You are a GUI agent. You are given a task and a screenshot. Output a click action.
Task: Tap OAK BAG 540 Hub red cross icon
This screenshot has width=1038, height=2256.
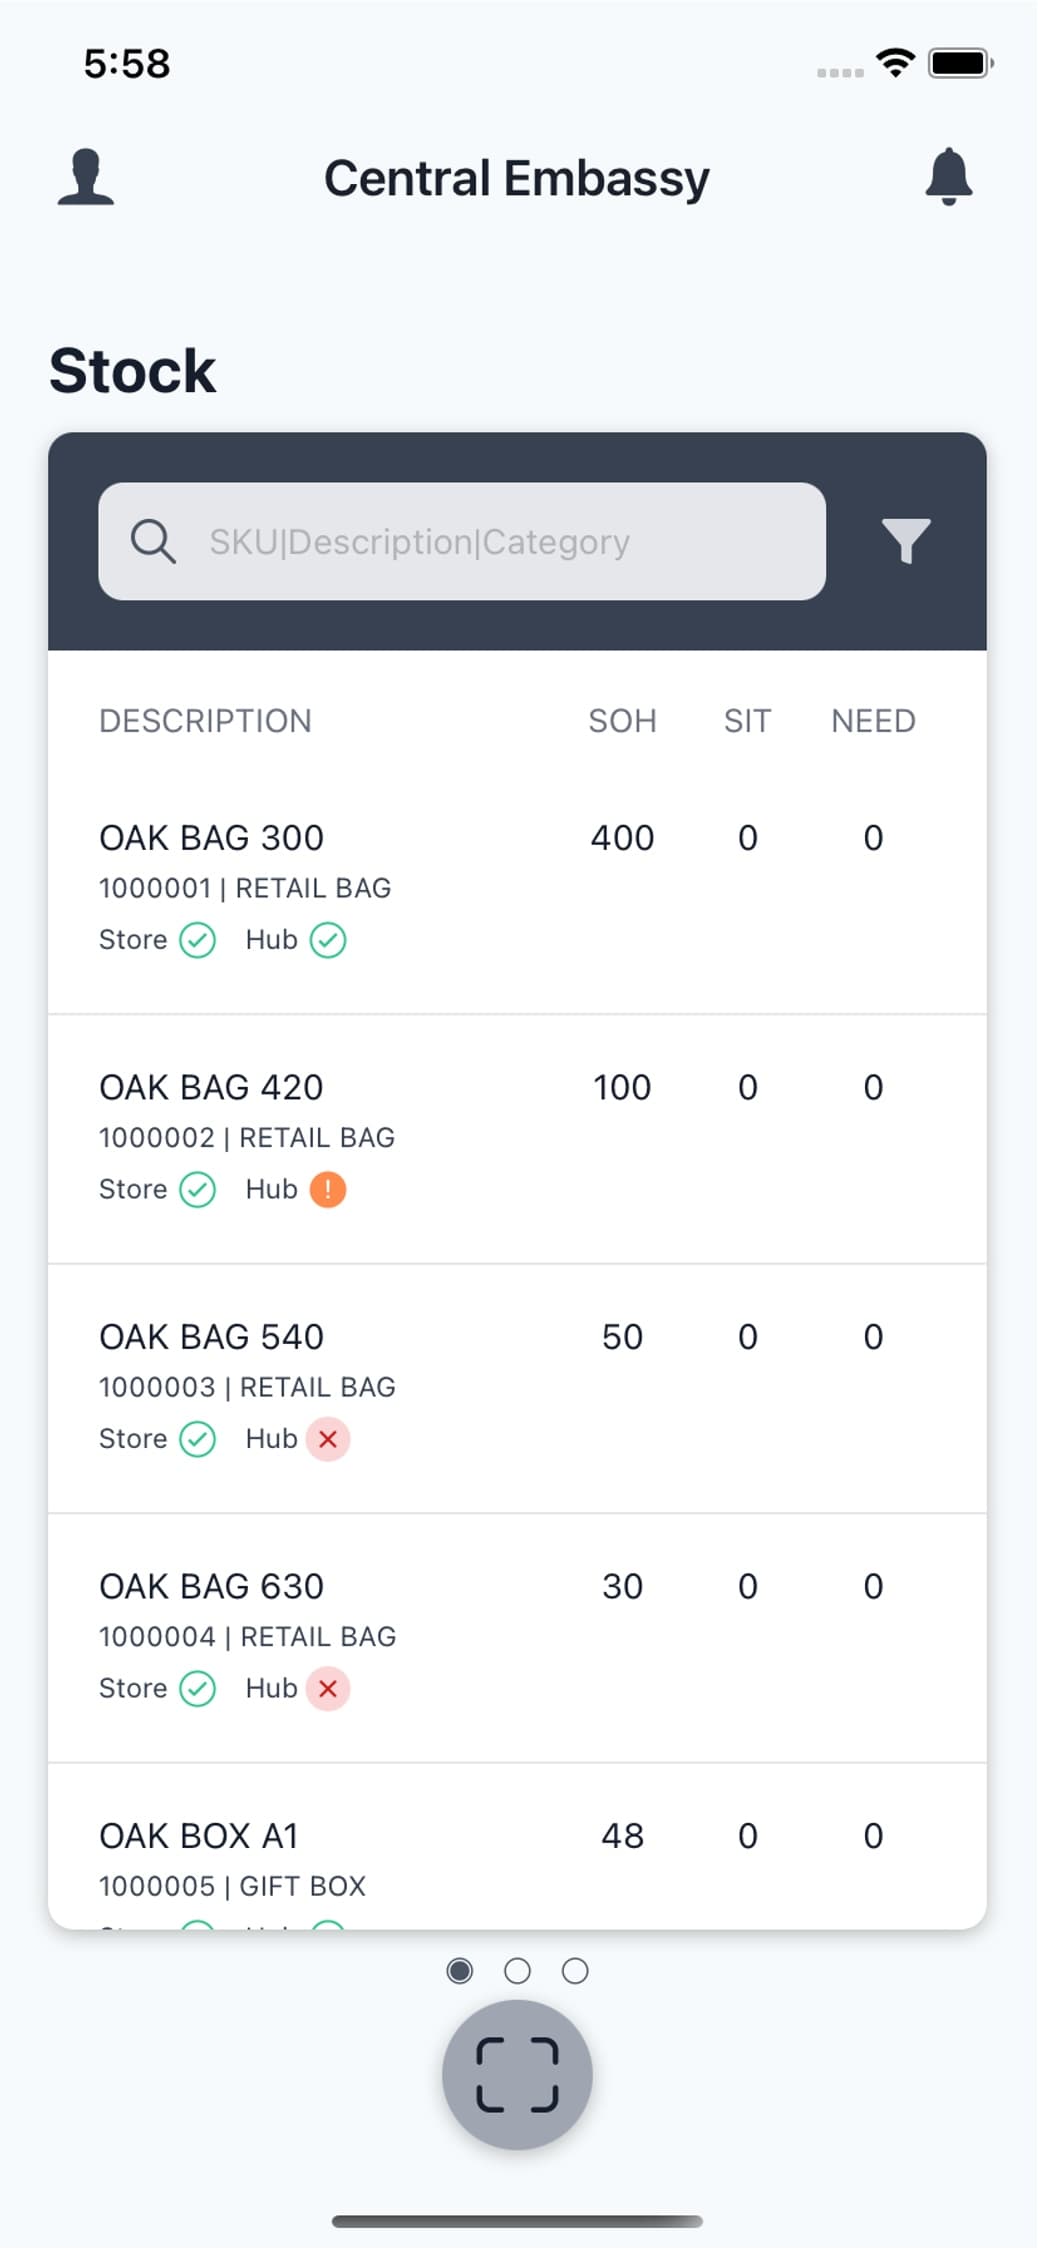click(x=328, y=1439)
